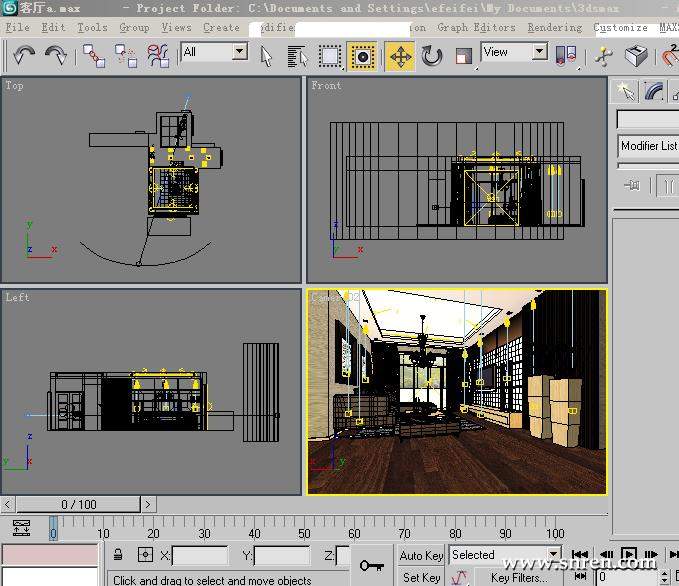Click the 0 / 100 time slider
679x586 pixels.
79,505
